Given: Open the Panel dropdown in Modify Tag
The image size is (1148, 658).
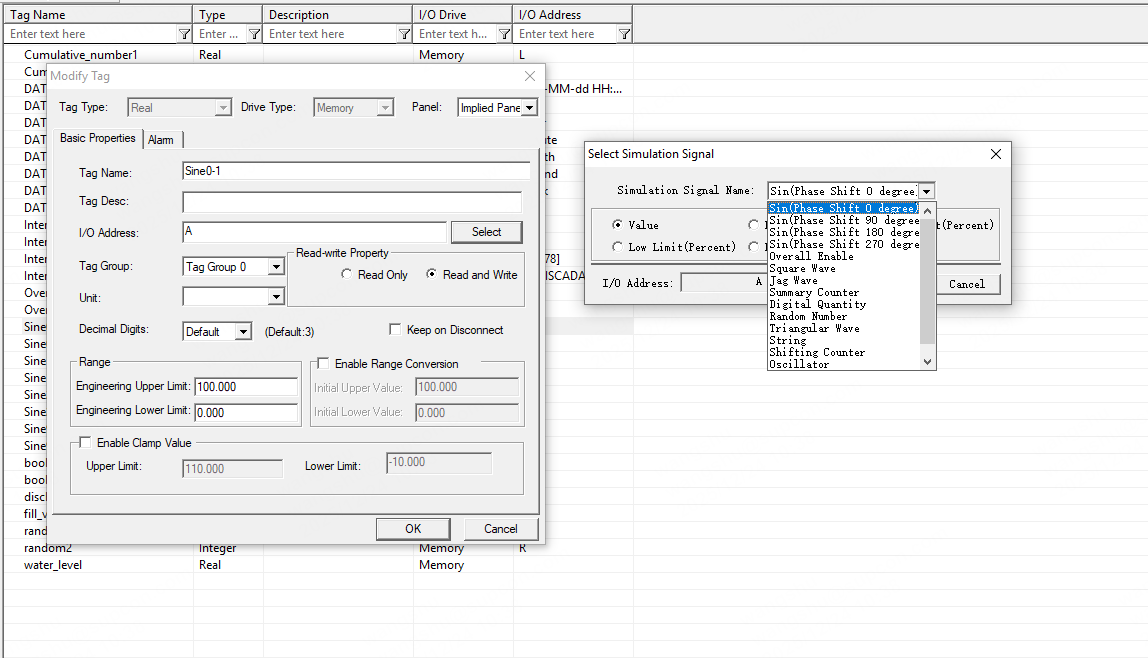Looking at the screenshot, I should point(529,108).
